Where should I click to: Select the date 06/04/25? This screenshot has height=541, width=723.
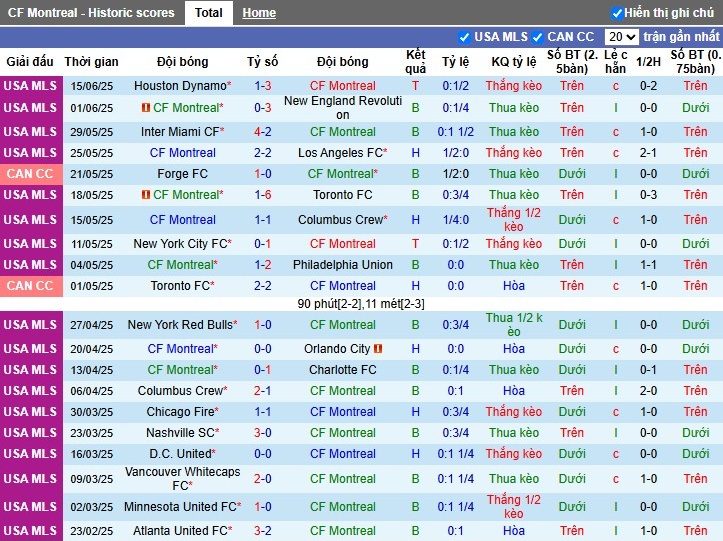click(x=91, y=391)
